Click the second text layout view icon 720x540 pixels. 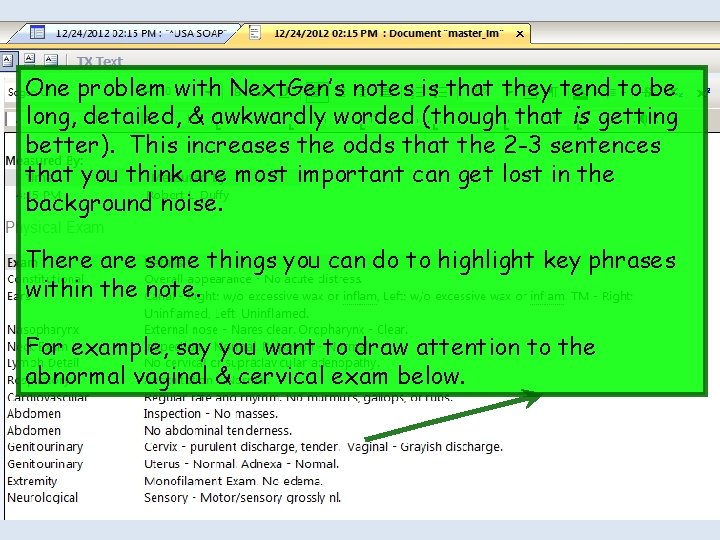pyautogui.click(x=29, y=58)
